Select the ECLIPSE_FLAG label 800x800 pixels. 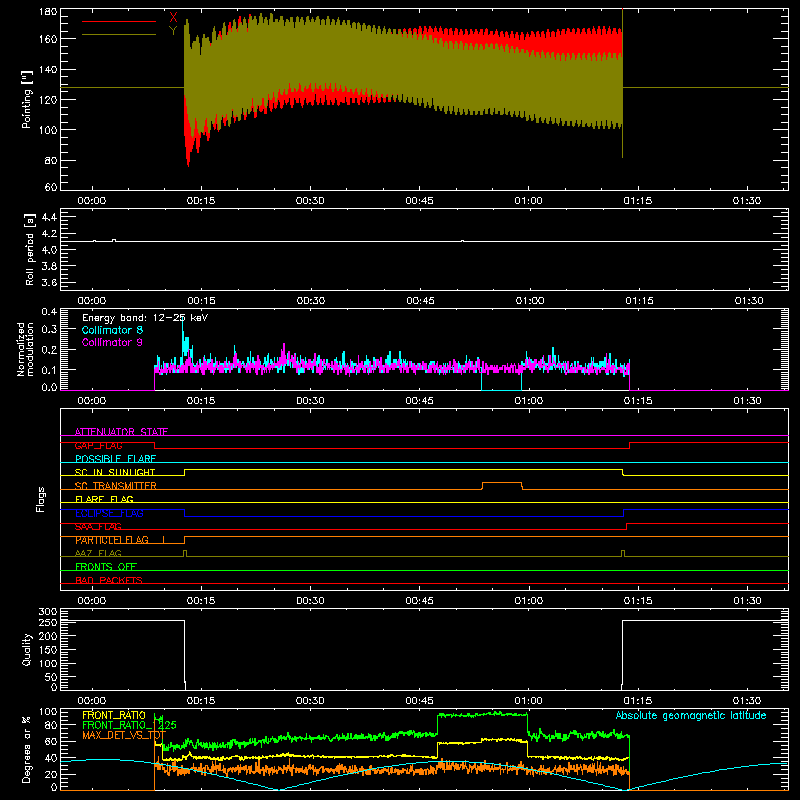109,513
